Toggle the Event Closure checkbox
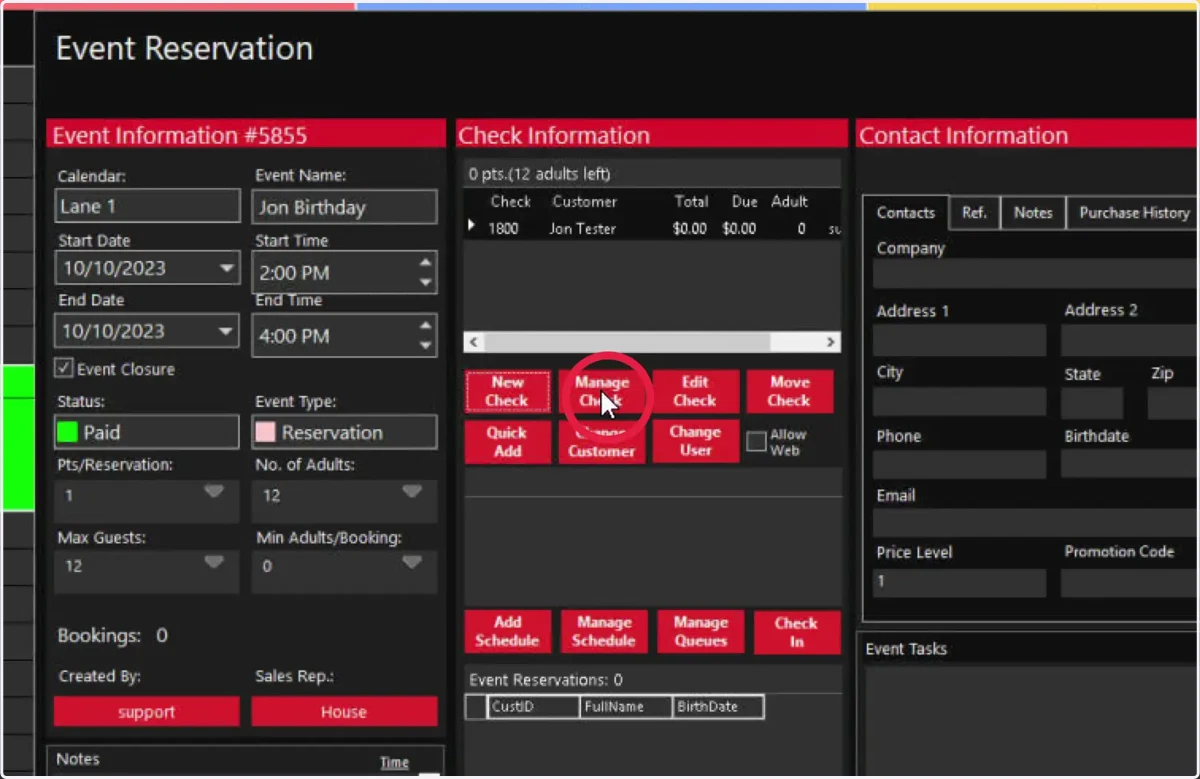Screen dimensions: 1200x779 click(x=64, y=369)
